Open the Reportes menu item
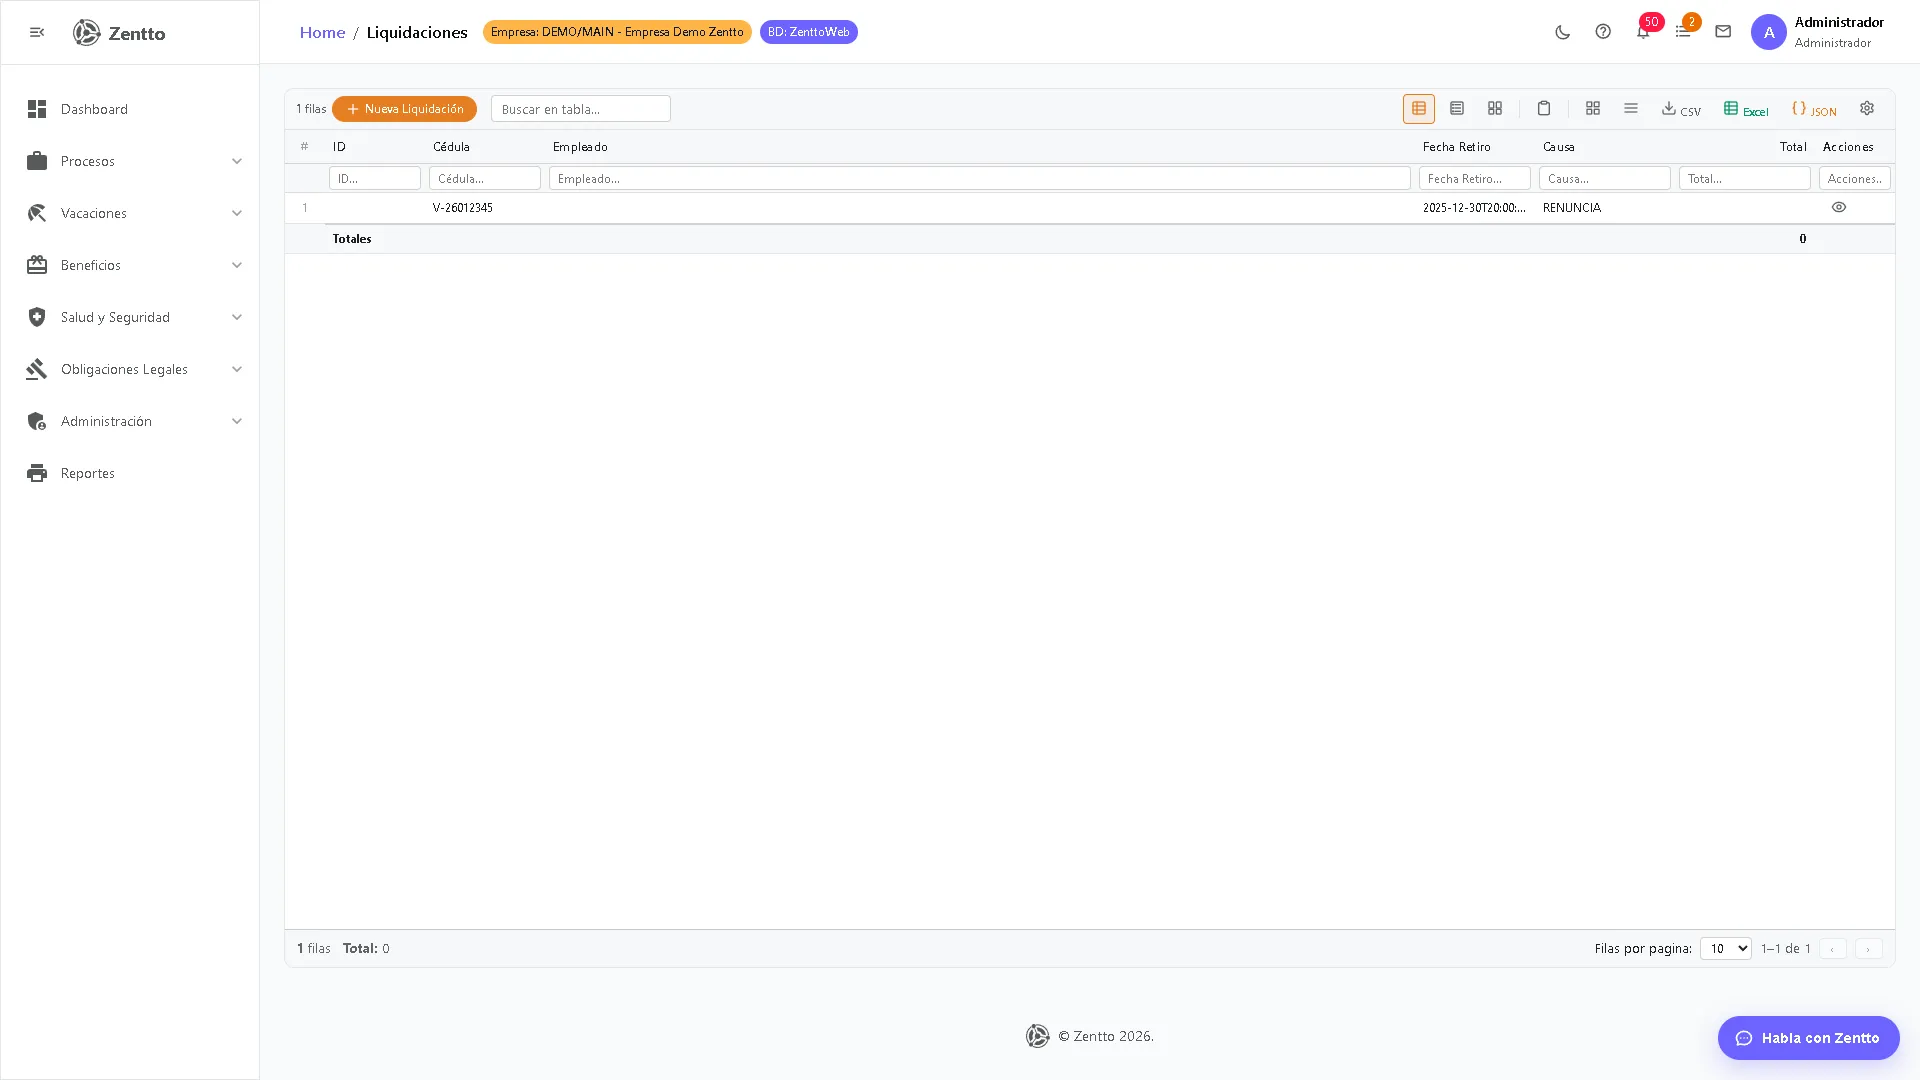This screenshot has height=1080, width=1920. (130, 473)
